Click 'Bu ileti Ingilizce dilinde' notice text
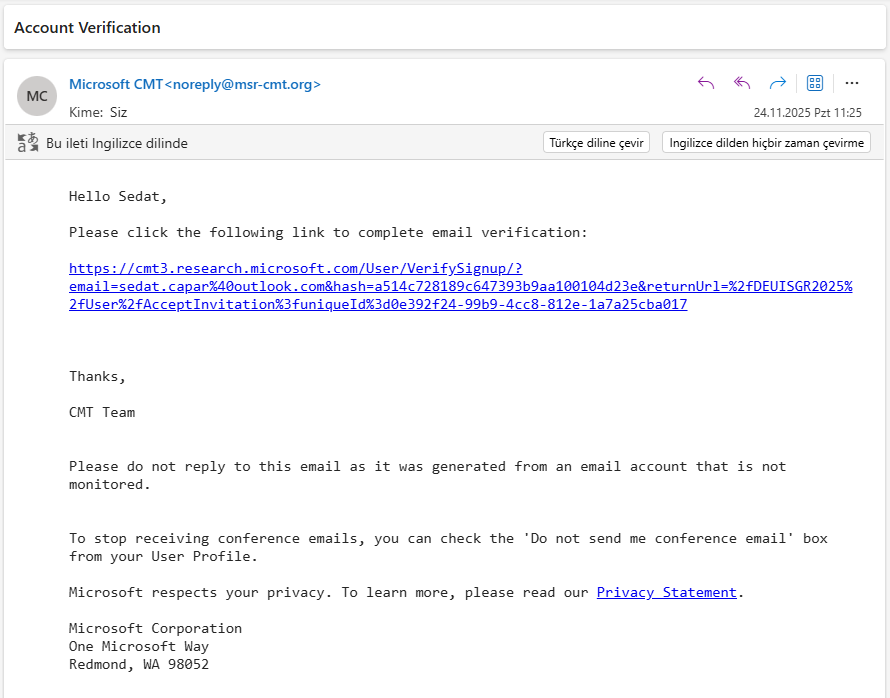Screen dimensions: 890x698 (x=117, y=143)
